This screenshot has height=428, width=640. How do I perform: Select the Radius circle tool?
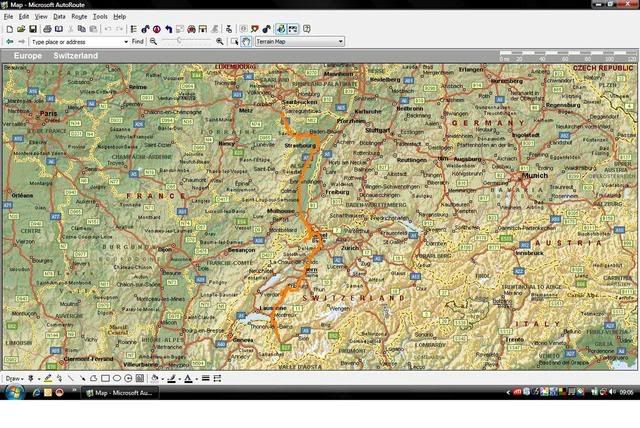point(128,379)
